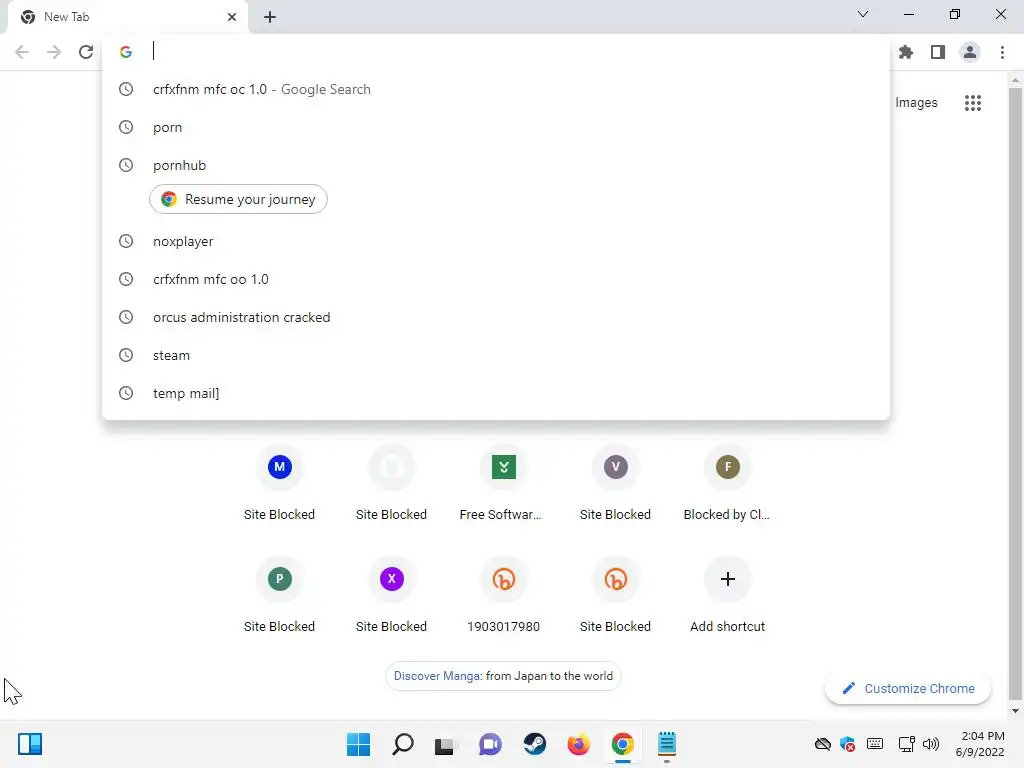
Task: Launch Steam from the taskbar
Action: (535, 744)
